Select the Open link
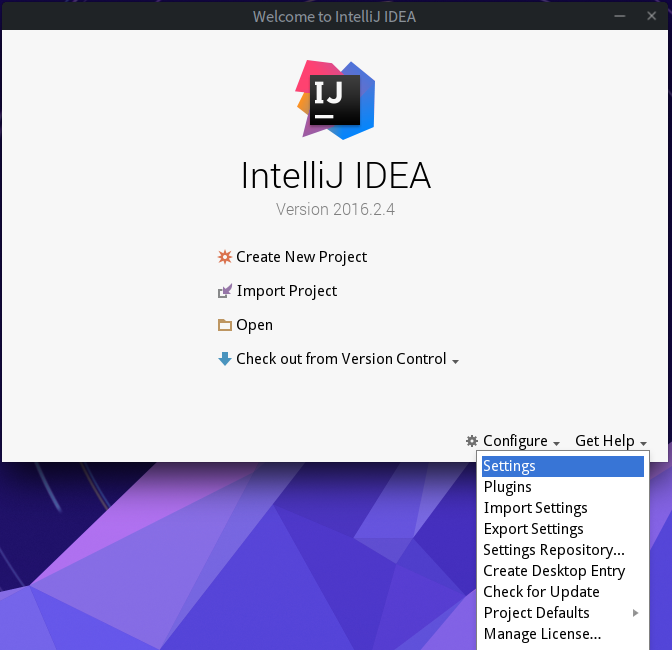The image size is (672, 650). click(254, 325)
